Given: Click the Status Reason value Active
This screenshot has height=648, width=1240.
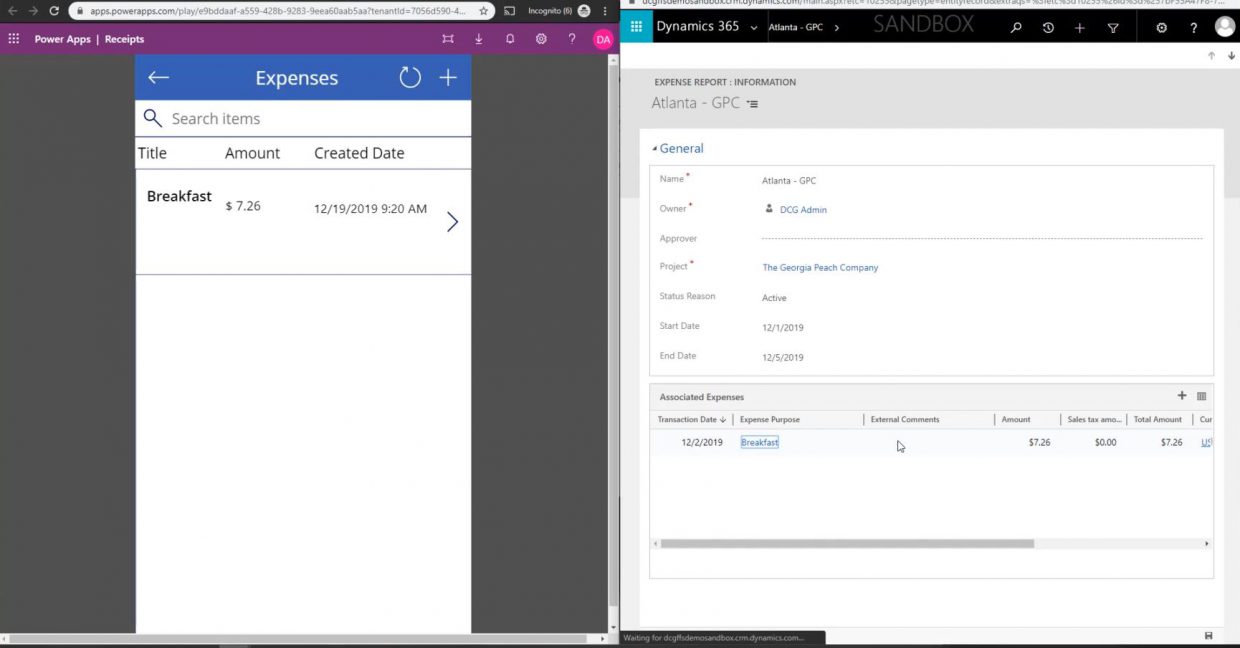Looking at the screenshot, I should [774, 298].
